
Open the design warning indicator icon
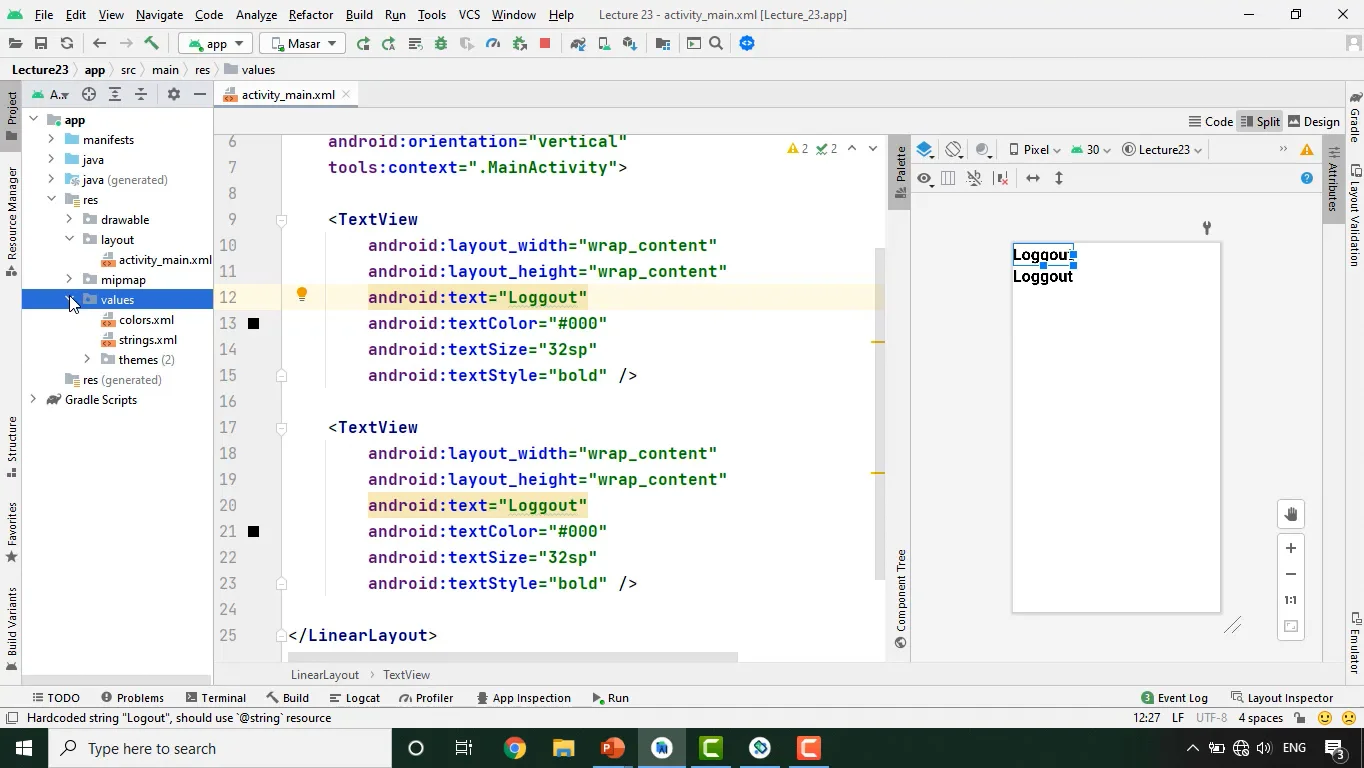tap(1306, 150)
